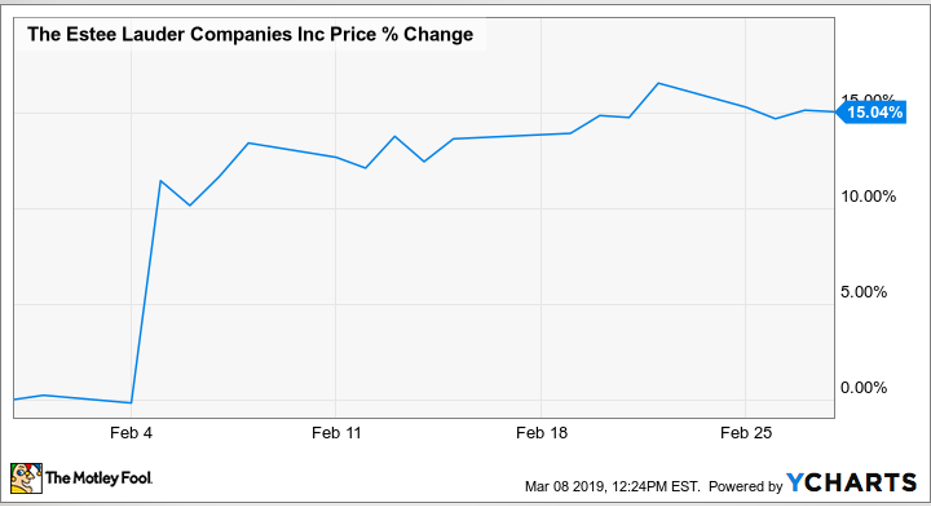Click the "Powered by" text
Viewport: 931px width, 506px height.
click(x=746, y=487)
